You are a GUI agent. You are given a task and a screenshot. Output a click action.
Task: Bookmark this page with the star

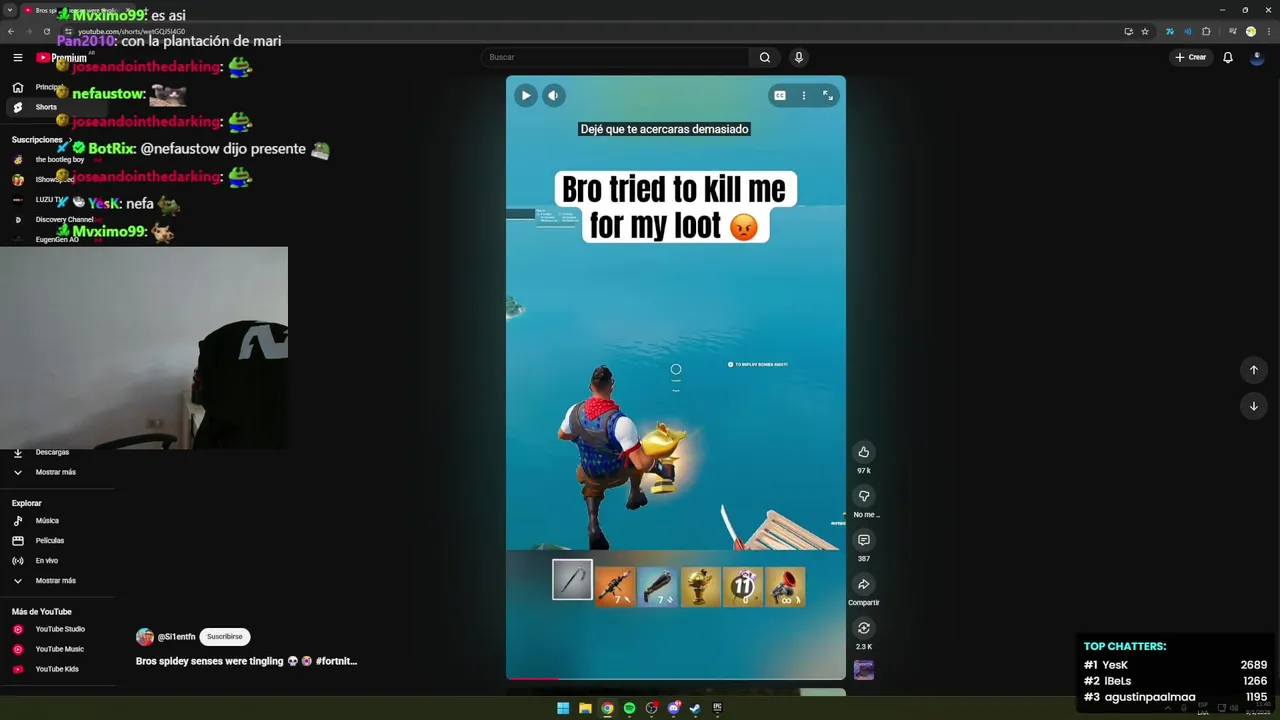pos(1145,31)
